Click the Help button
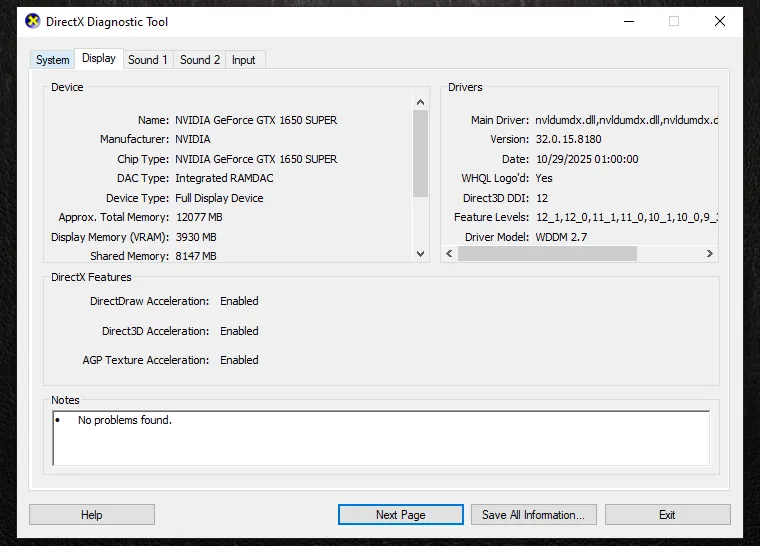 (x=92, y=515)
